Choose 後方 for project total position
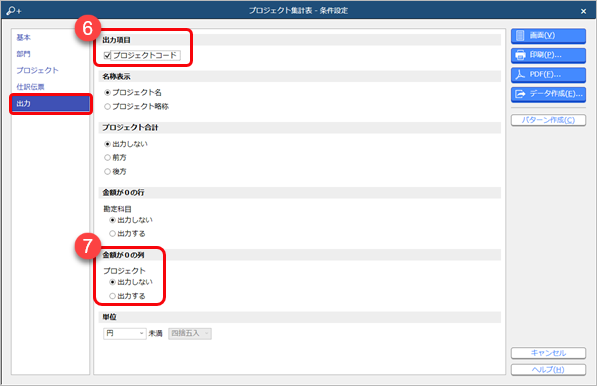This screenshot has height=386, width=597. (x=107, y=172)
